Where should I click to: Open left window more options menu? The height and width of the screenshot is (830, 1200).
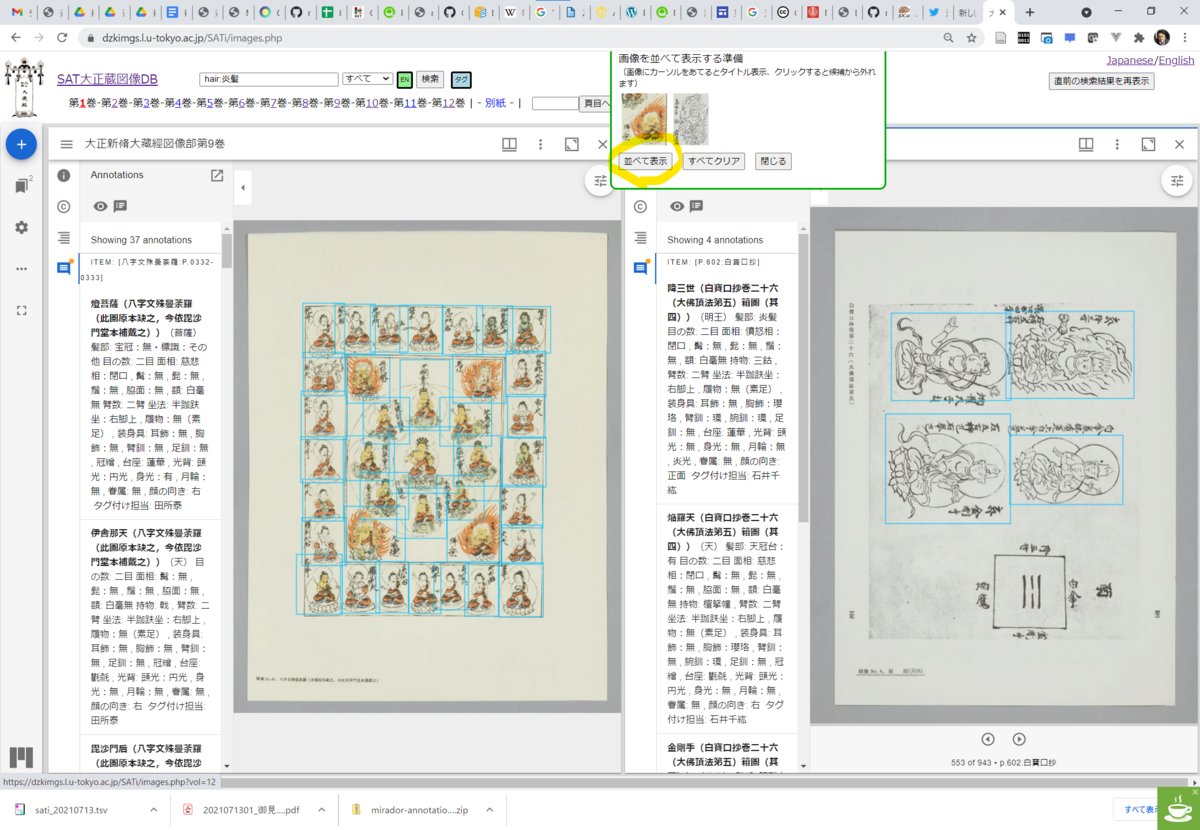click(540, 144)
